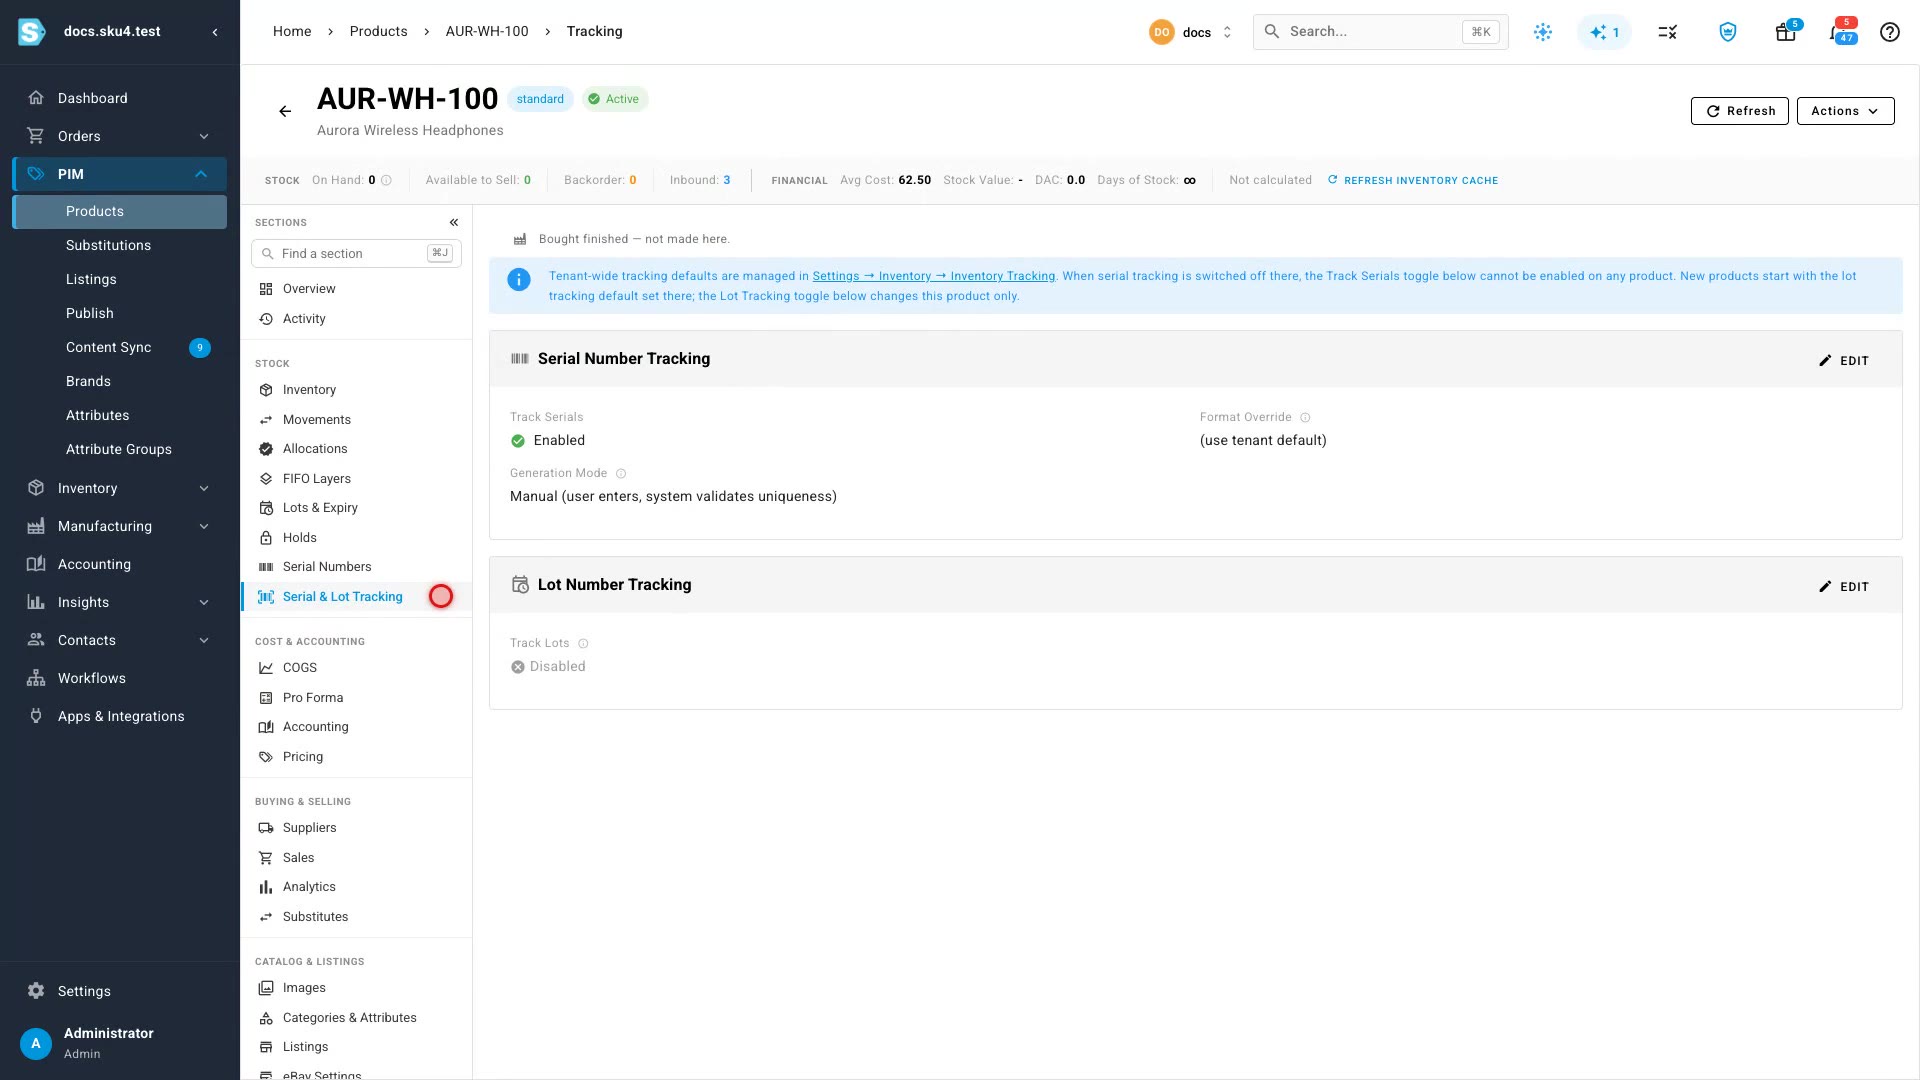Click the AI sparkle assistant icon
The width and height of the screenshot is (1920, 1080).
point(1604,32)
